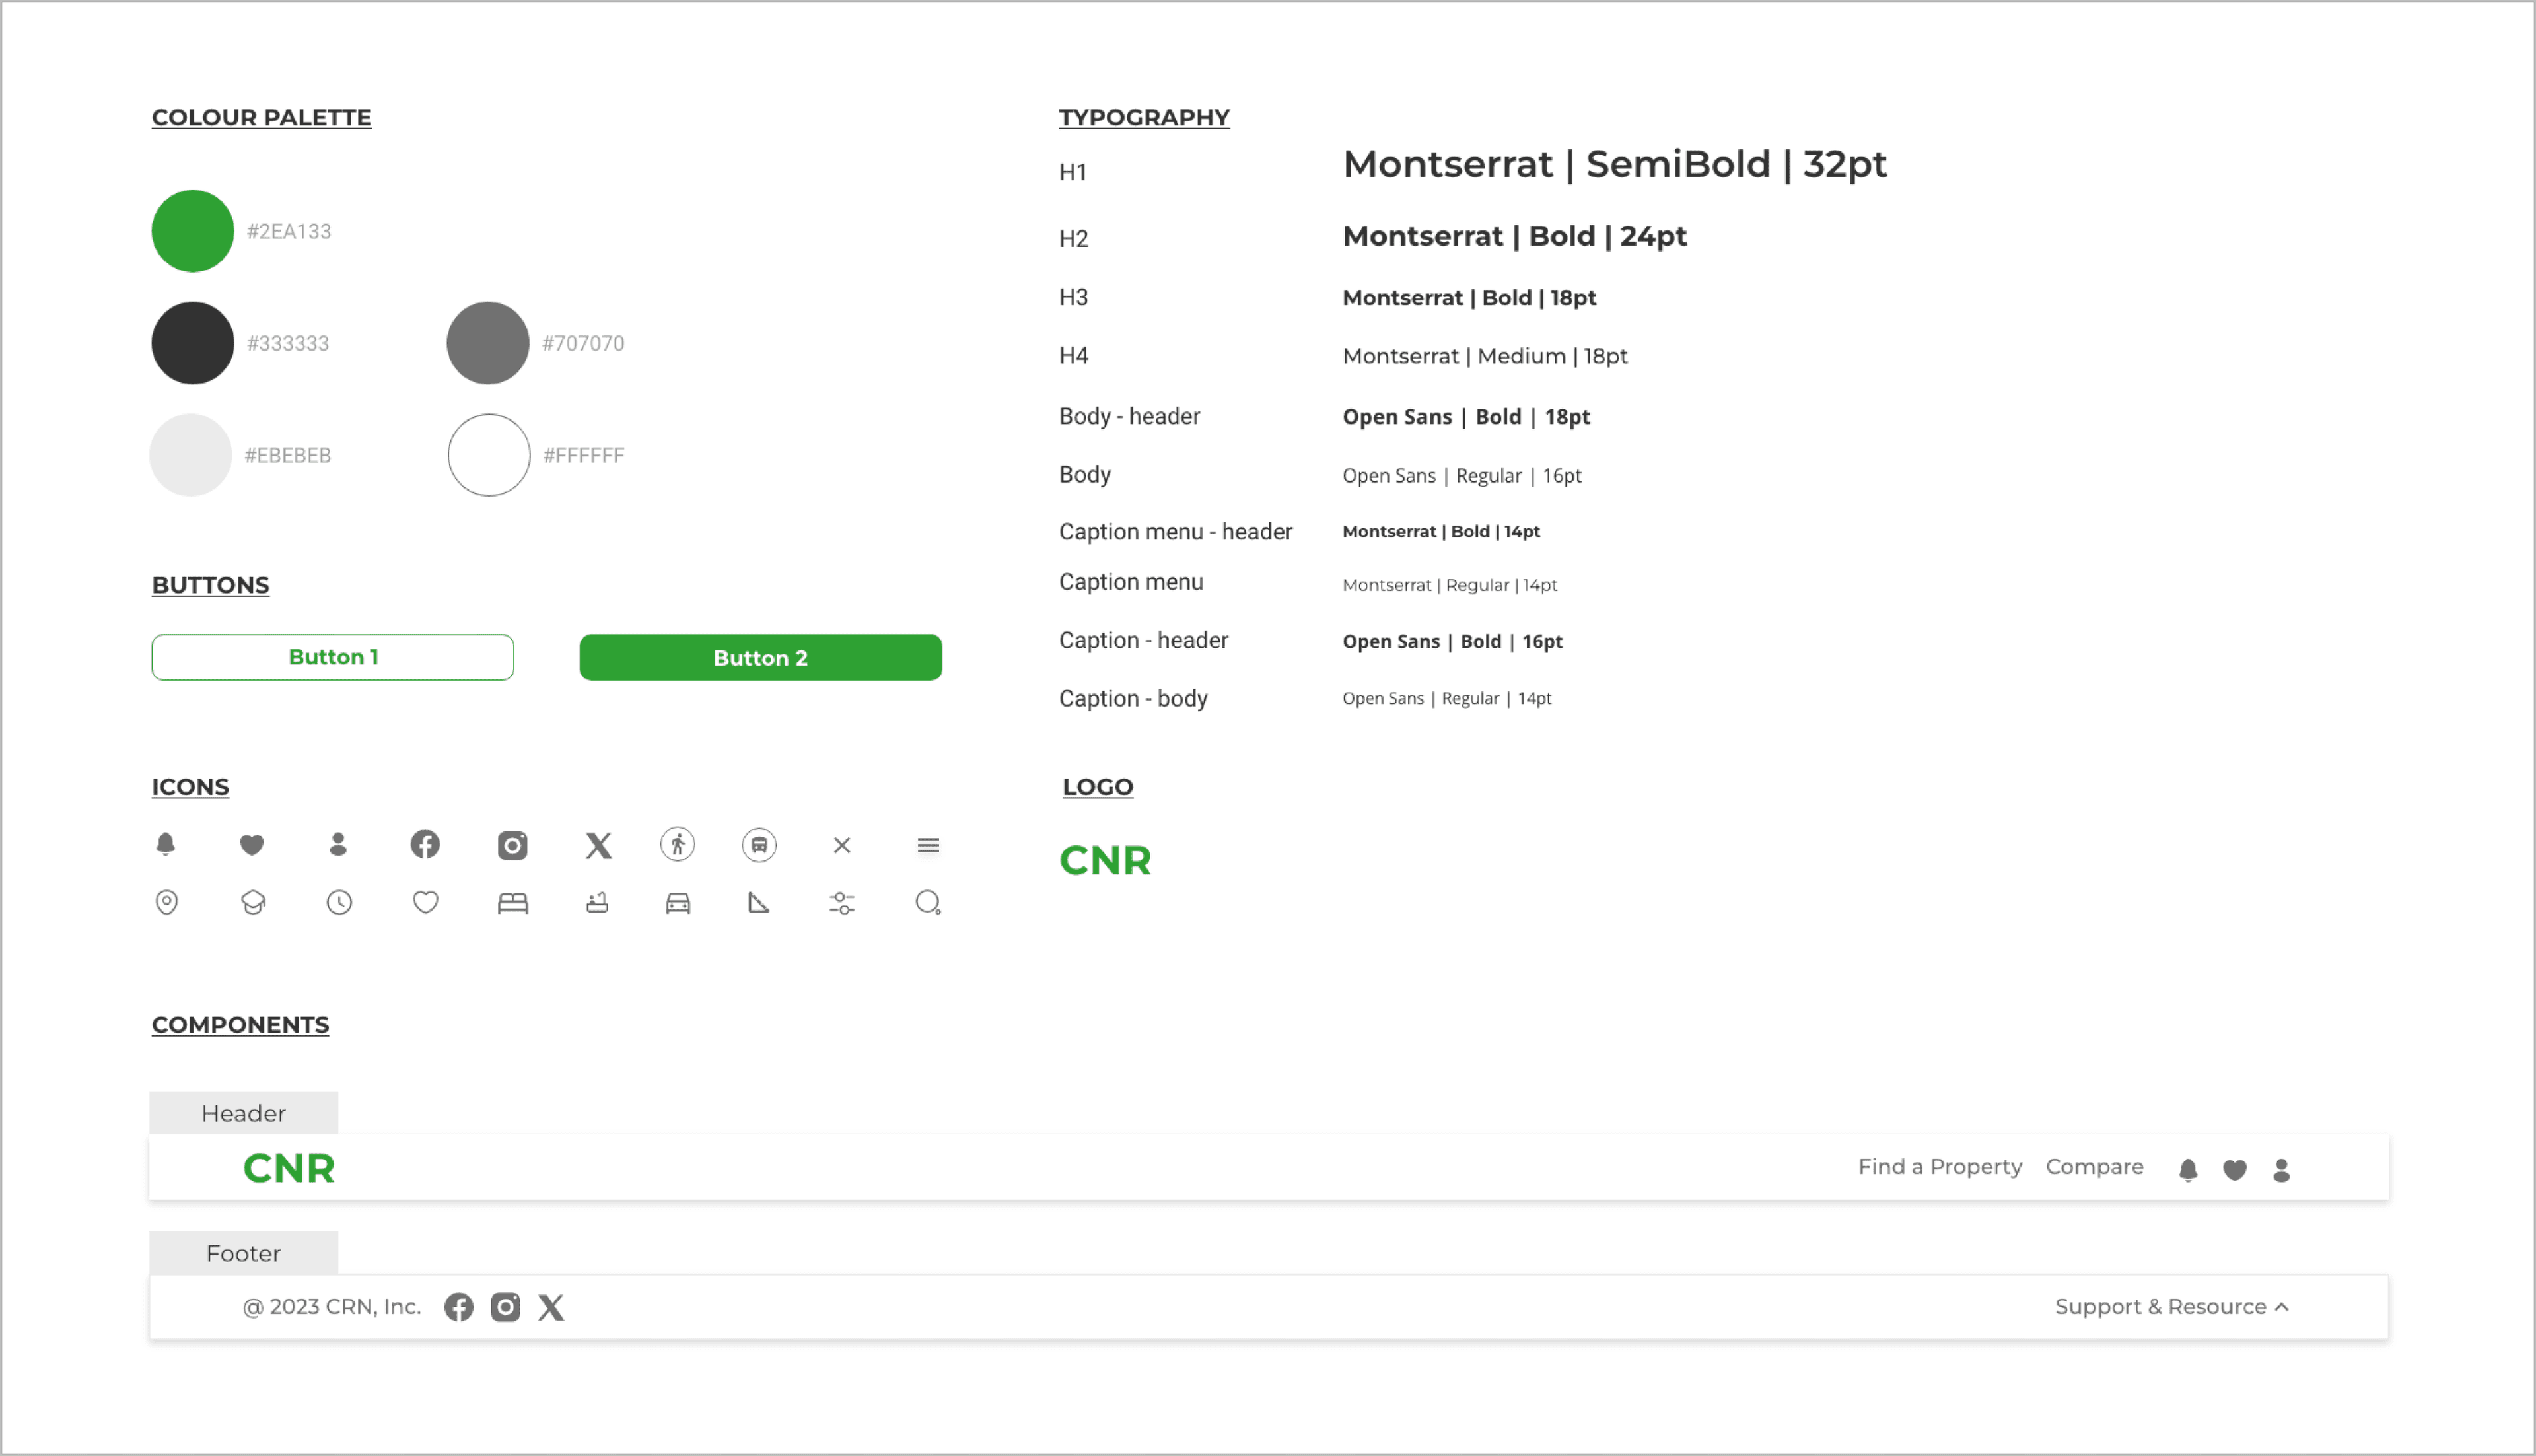Click the 'Body - header' typography label
2536x1456 pixels.
(x=1130, y=417)
